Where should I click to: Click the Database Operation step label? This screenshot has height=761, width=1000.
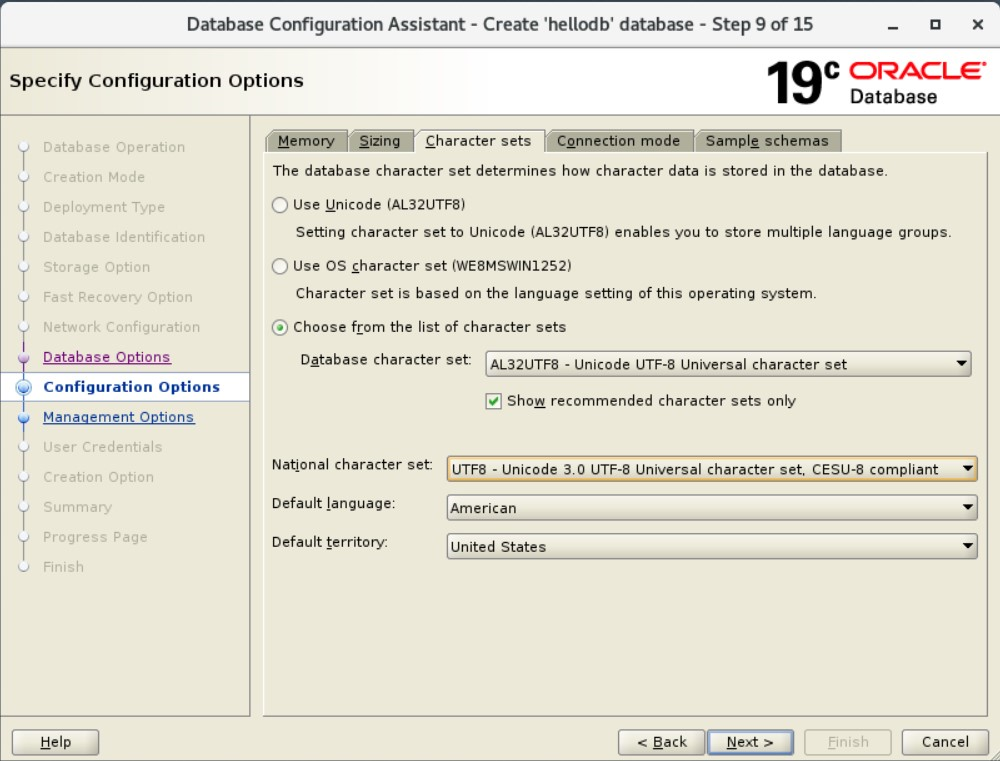pos(114,147)
